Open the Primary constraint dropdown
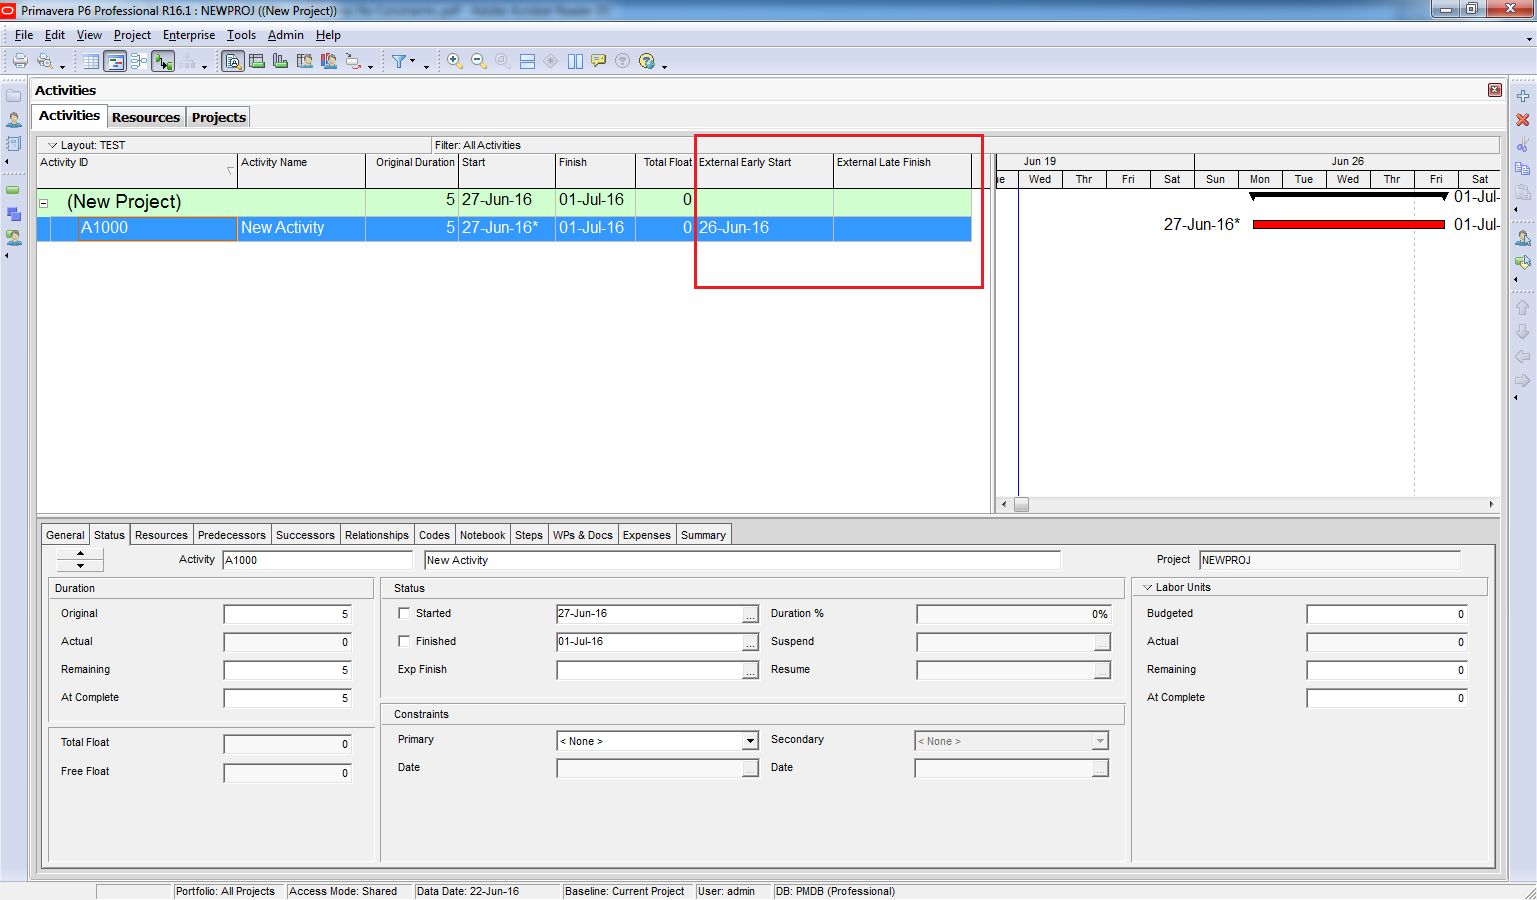 point(749,741)
